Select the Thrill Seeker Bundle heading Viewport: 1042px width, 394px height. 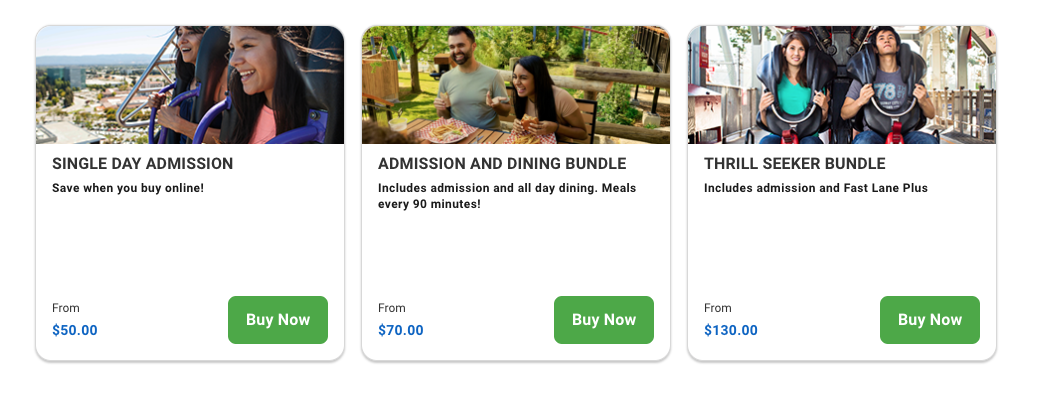click(x=795, y=163)
